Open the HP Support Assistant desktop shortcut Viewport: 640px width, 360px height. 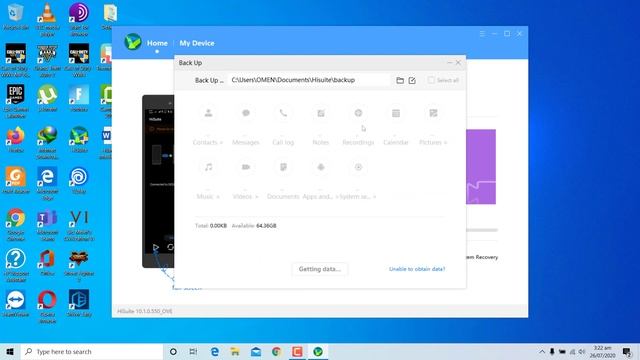pos(16,265)
